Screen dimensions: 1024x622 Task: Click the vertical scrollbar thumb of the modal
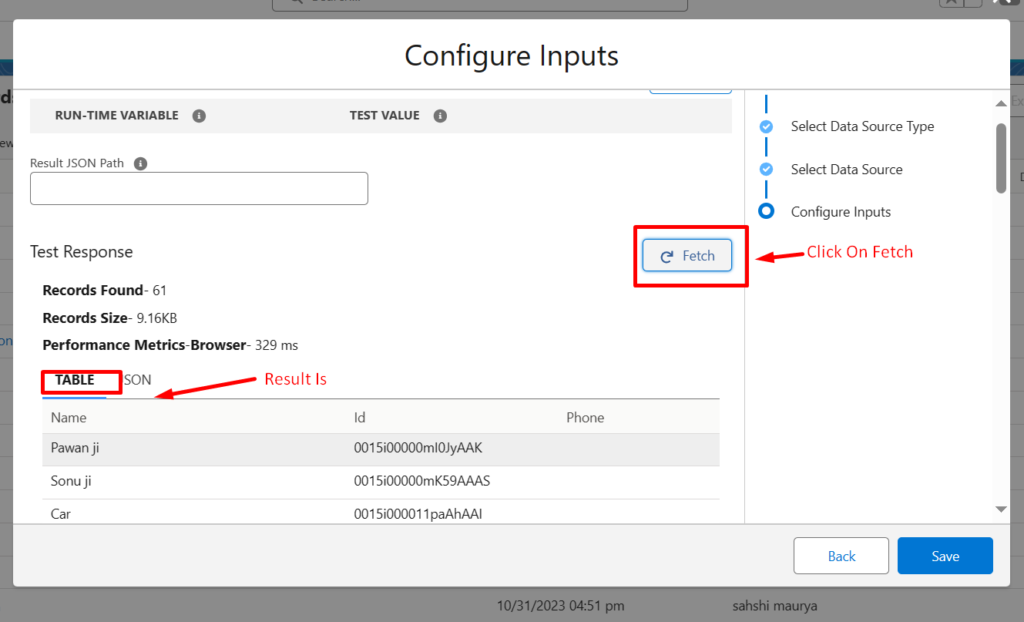coord(1000,159)
